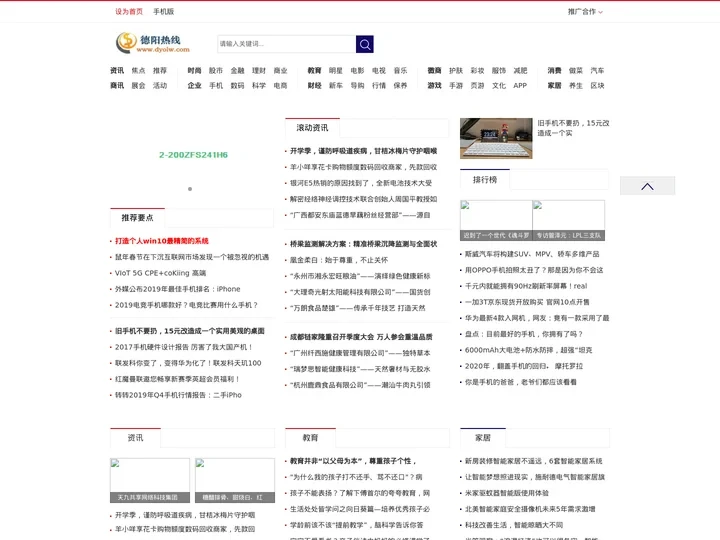The height and width of the screenshot is (540, 720).
Task: Open the 银河E5热销的原因找到了 article
Action: [361, 183]
